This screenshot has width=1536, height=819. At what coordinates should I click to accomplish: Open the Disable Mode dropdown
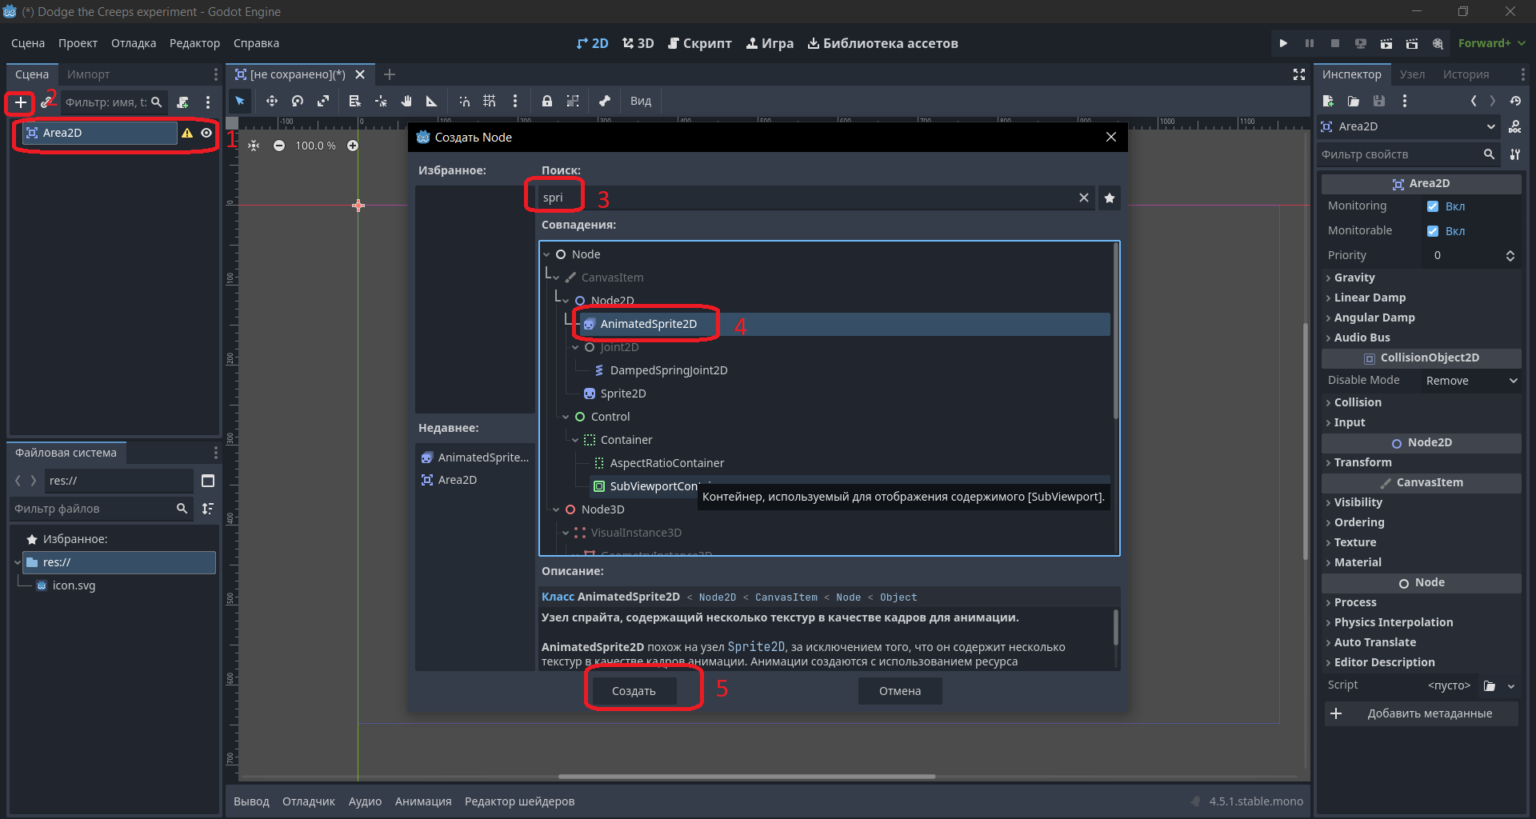(1471, 381)
